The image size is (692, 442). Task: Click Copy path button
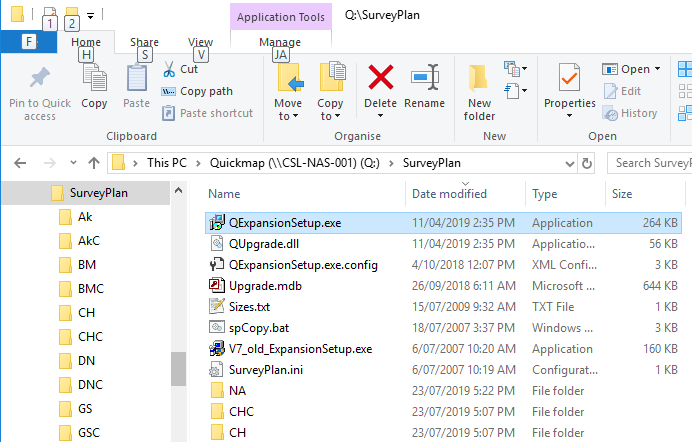click(x=206, y=91)
